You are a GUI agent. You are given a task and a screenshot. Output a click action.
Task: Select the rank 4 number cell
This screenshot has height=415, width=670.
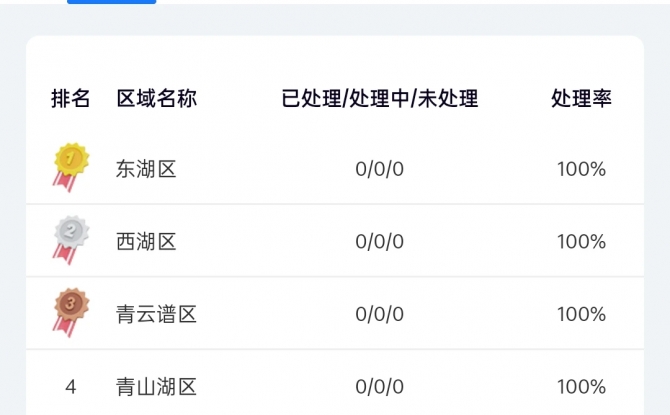[71, 387]
